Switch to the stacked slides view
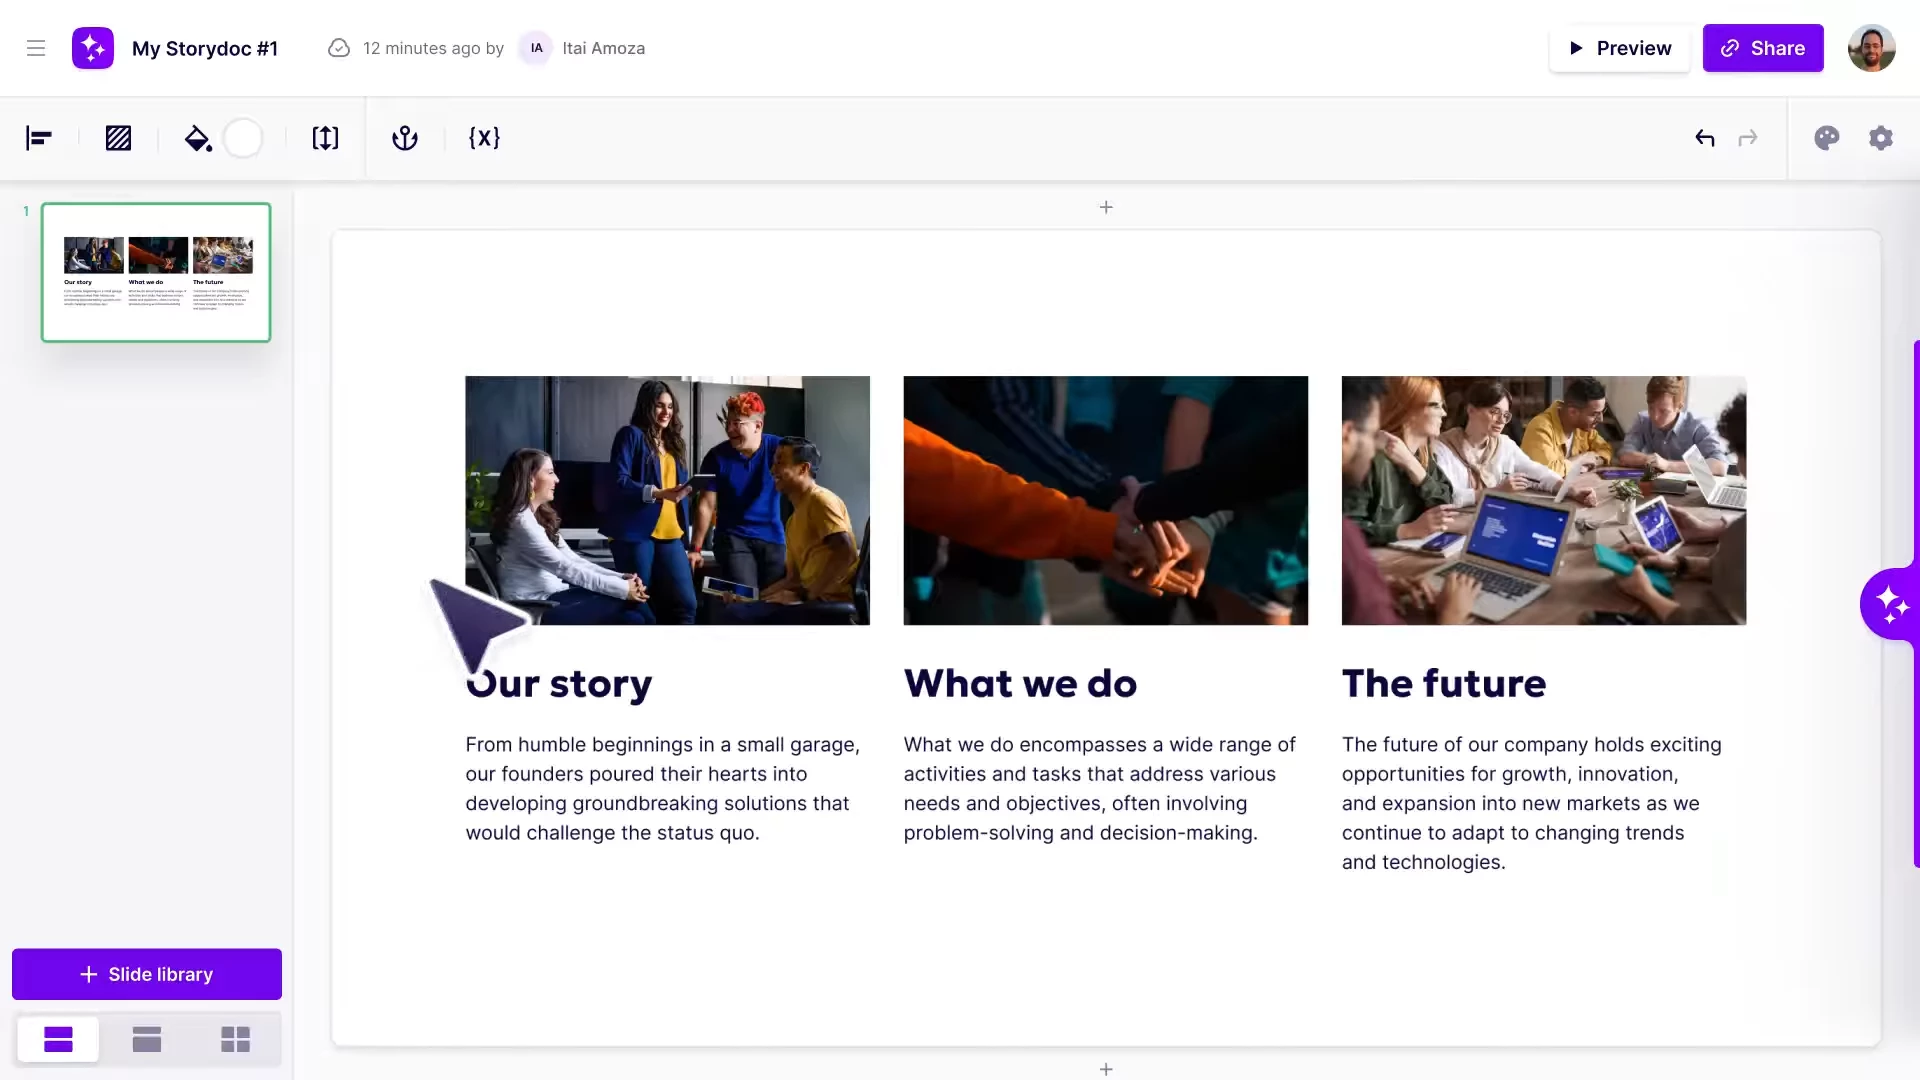 [147, 1040]
